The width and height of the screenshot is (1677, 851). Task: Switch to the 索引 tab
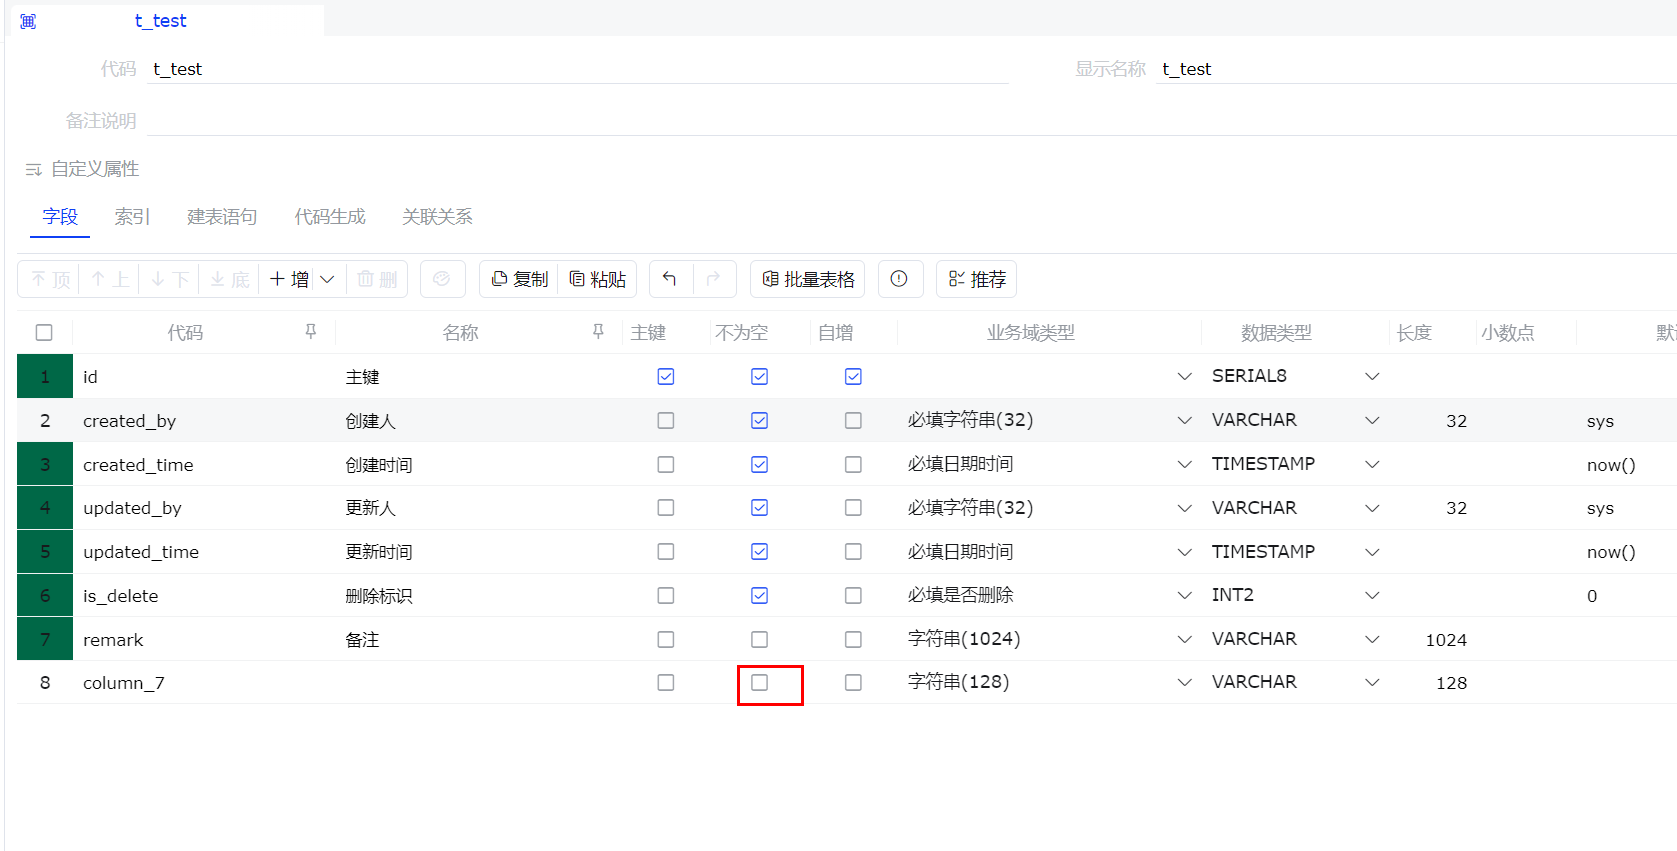[132, 217]
